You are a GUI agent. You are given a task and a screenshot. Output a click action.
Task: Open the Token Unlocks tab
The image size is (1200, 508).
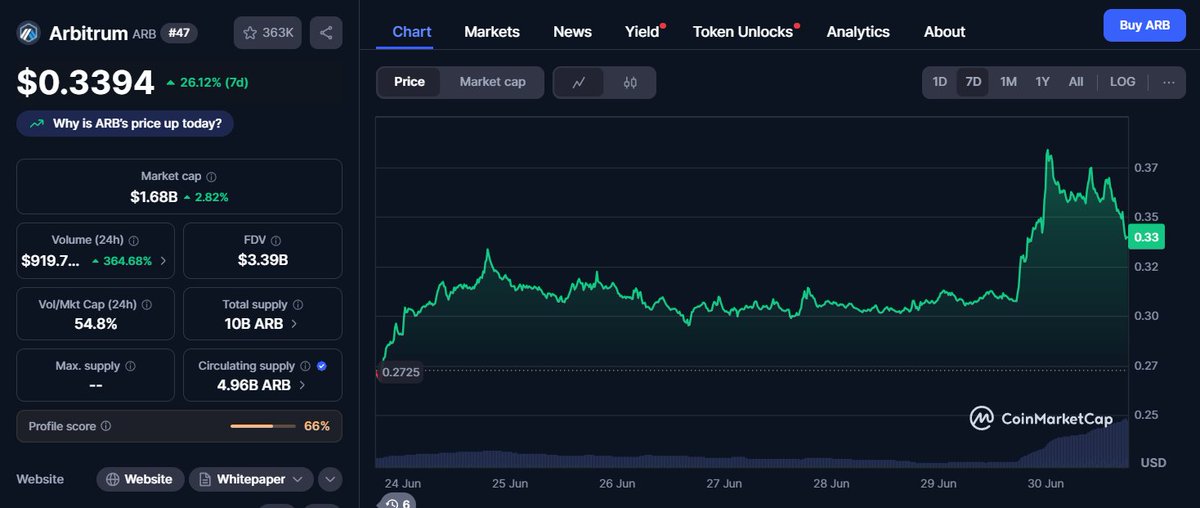pos(744,31)
